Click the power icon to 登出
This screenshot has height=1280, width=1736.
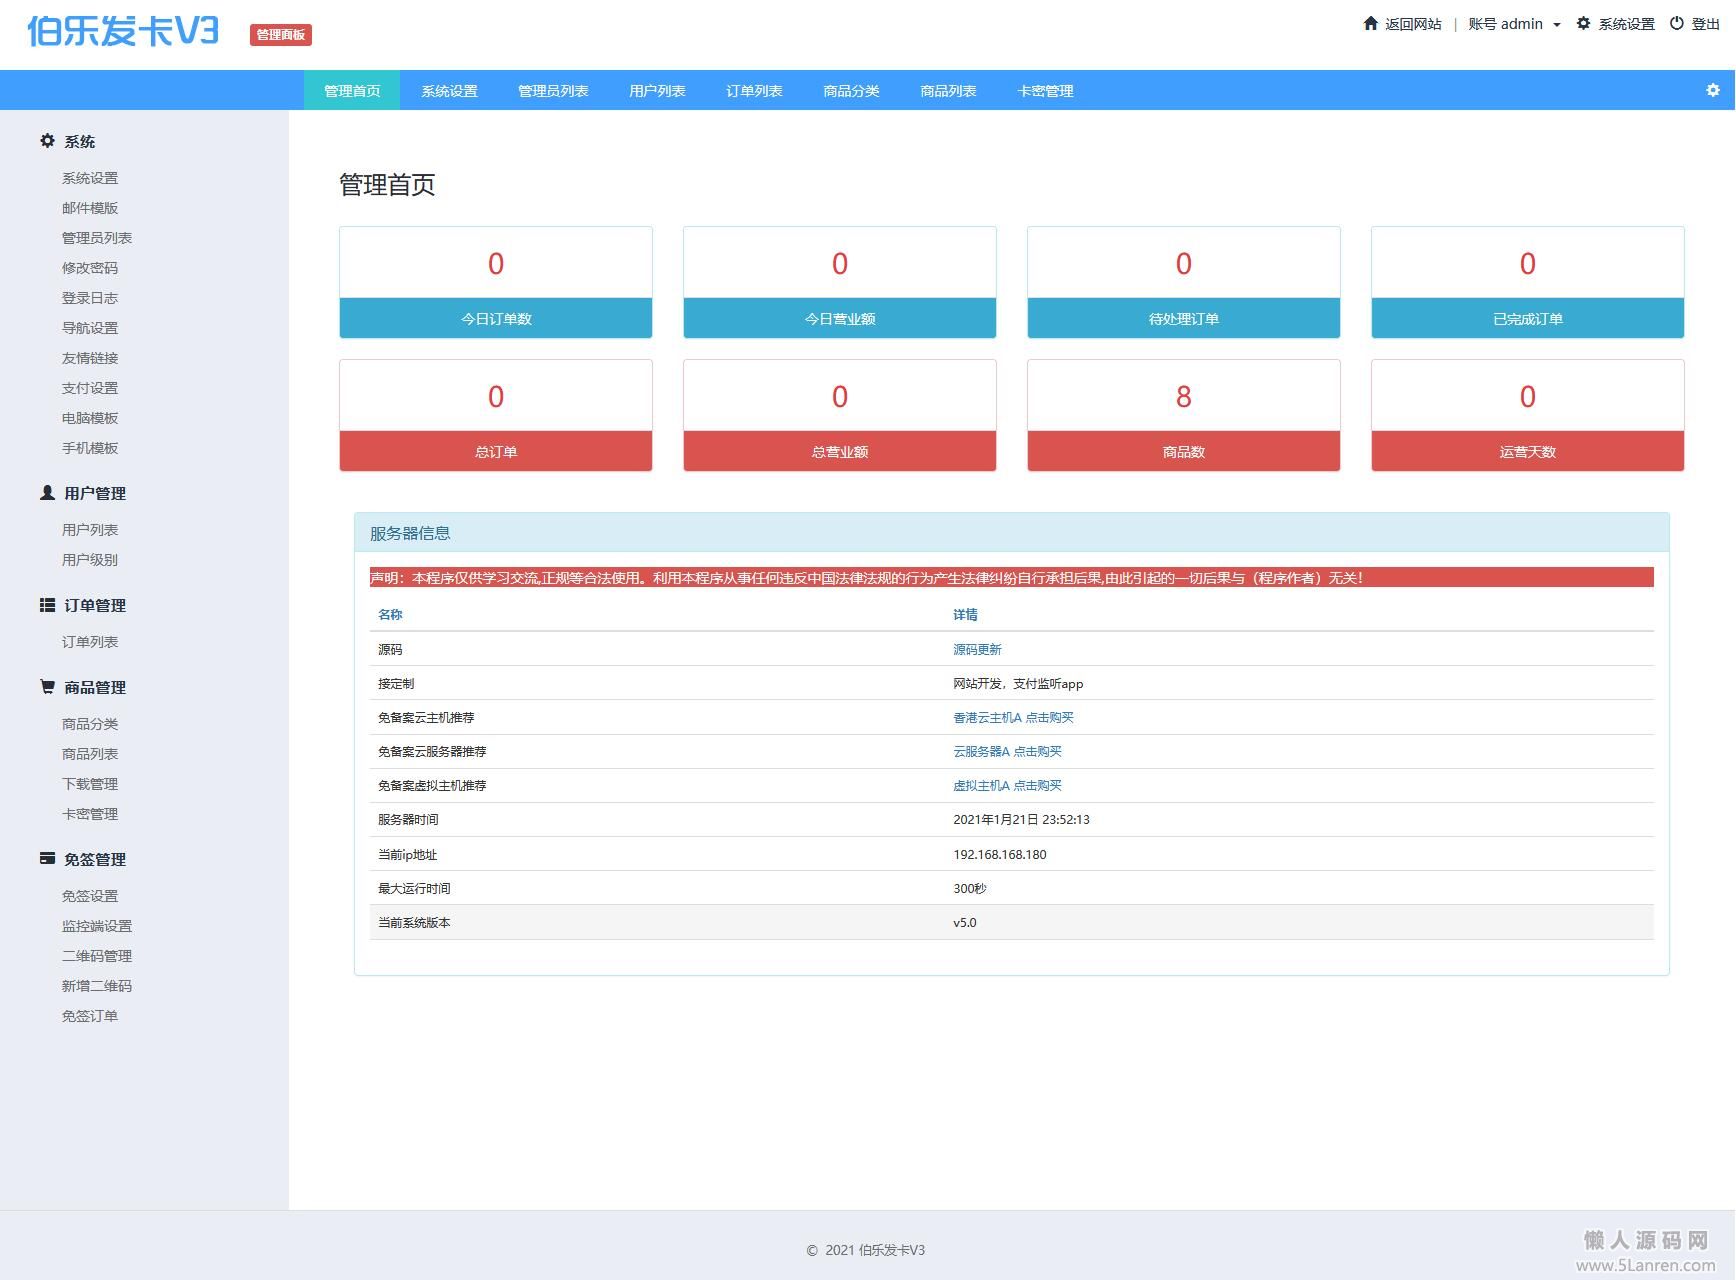coord(1677,23)
